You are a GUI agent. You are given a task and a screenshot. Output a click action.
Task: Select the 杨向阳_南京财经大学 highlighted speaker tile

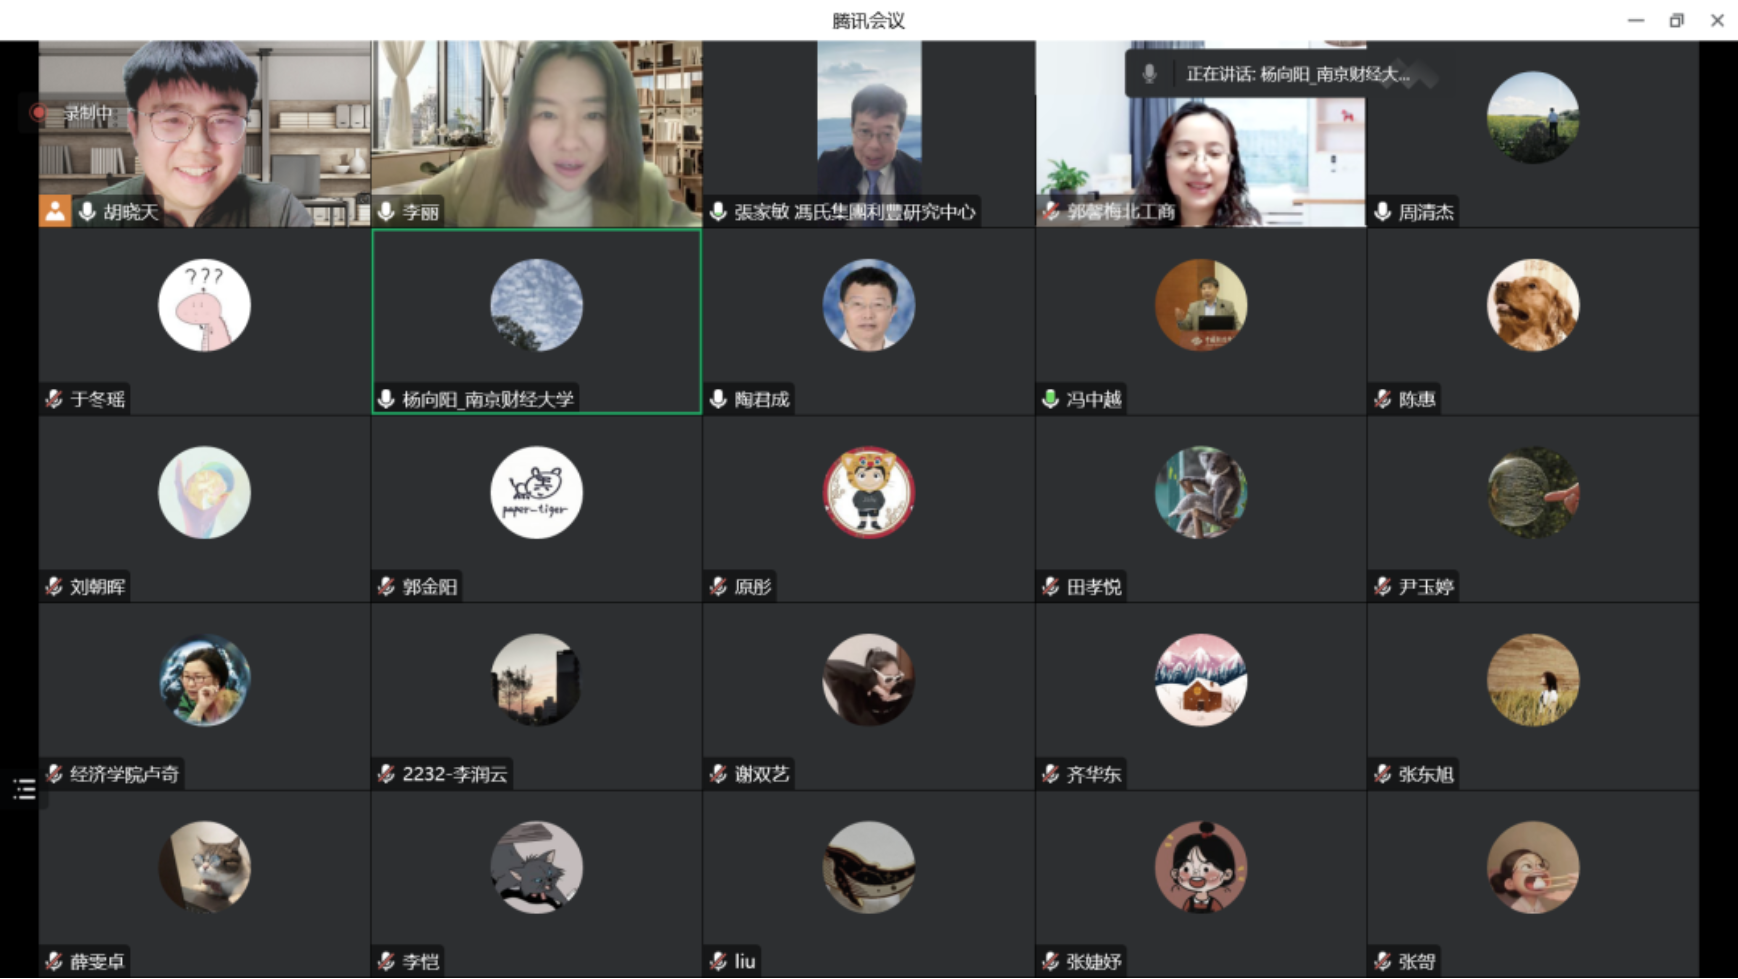536,320
